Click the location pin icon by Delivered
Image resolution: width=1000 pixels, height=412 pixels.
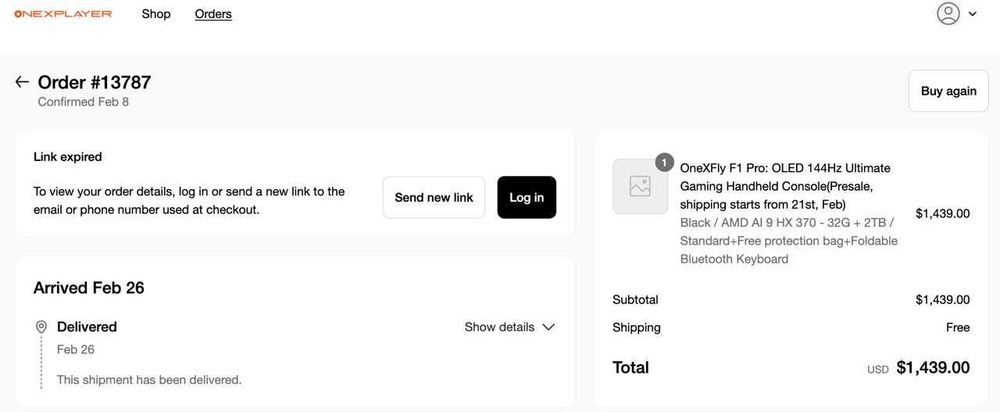point(41,327)
